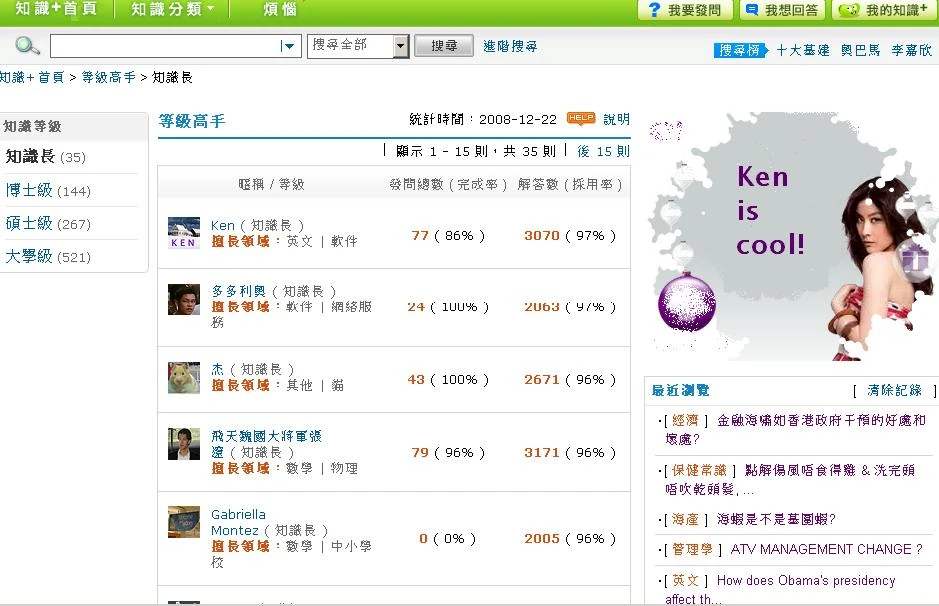Viewport: 939px width, 606px height.
Task: Click the 知識+首頁 breadcrumb link
Action: point(32,77)
